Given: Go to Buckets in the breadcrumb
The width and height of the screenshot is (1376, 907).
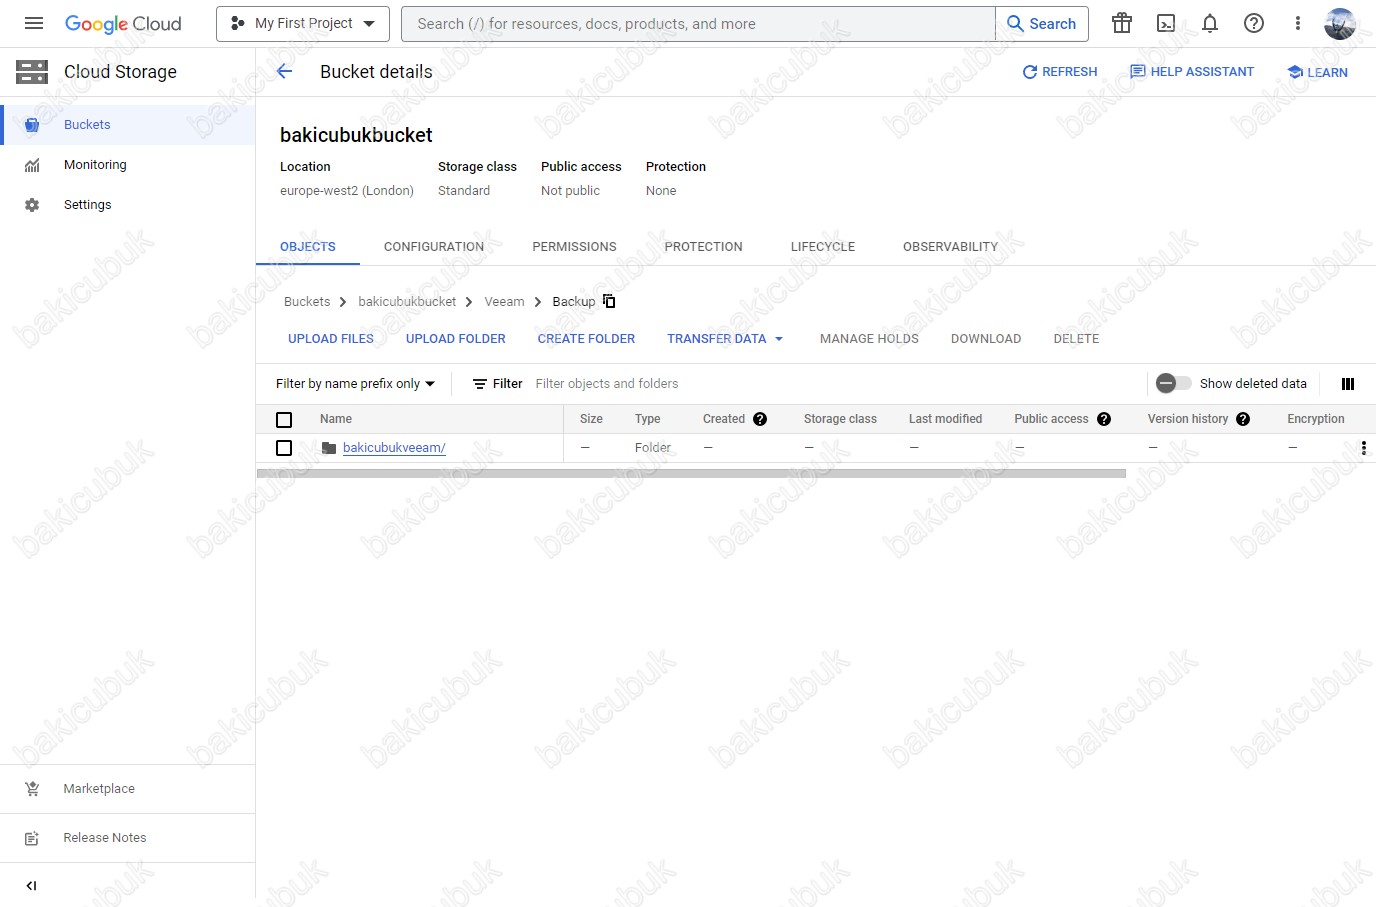Looking at the screenshot, I should click(307, 302).
